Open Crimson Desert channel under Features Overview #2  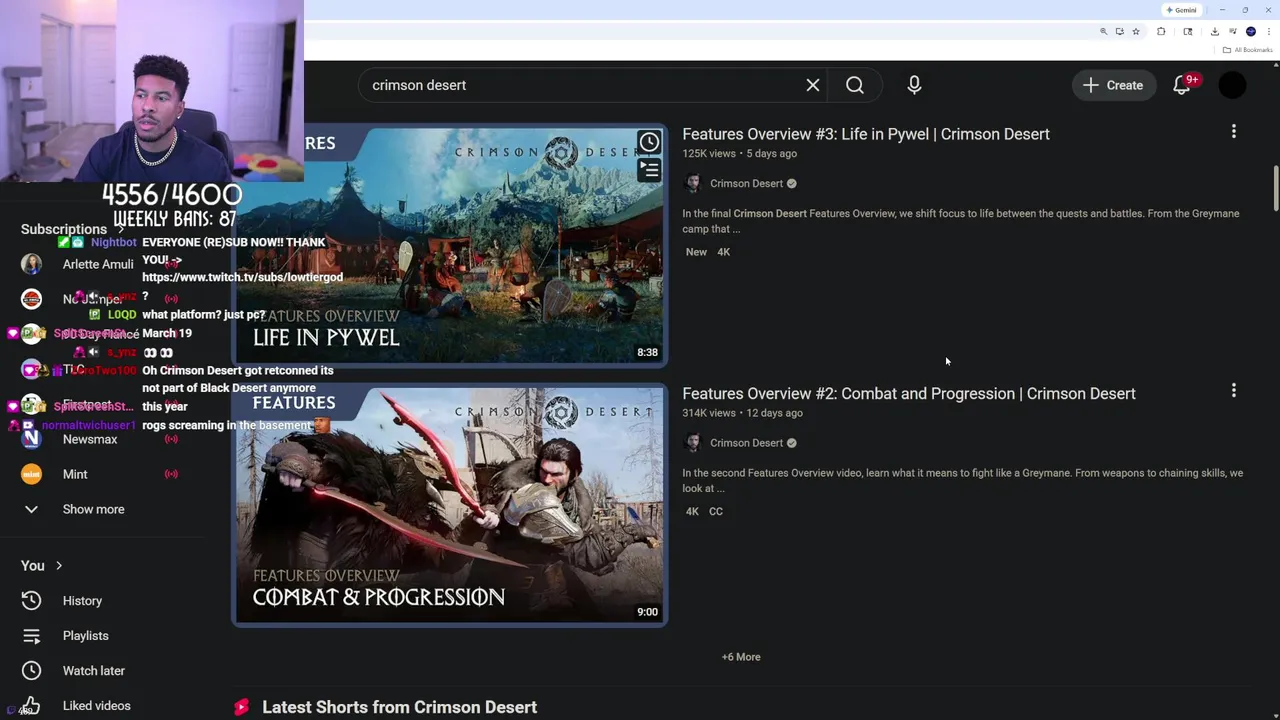coord(746,443)
